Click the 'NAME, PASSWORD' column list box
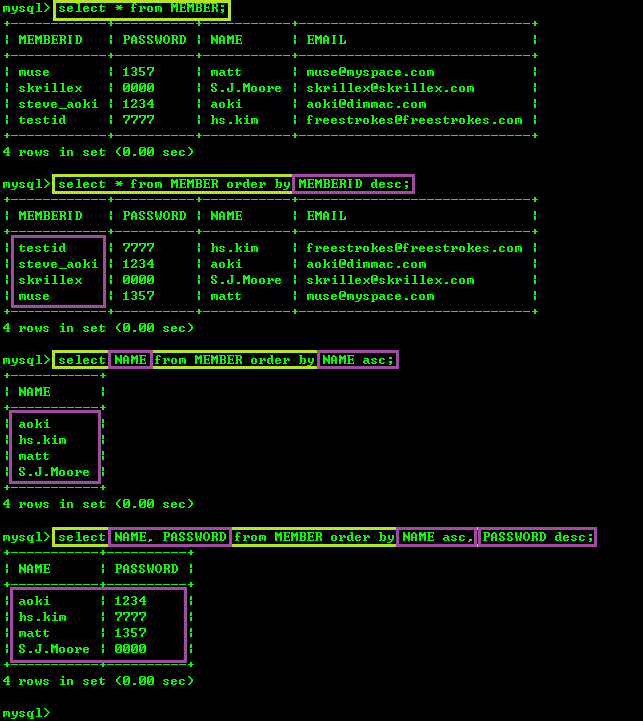The image size is (643, 721). coord(170,537)
